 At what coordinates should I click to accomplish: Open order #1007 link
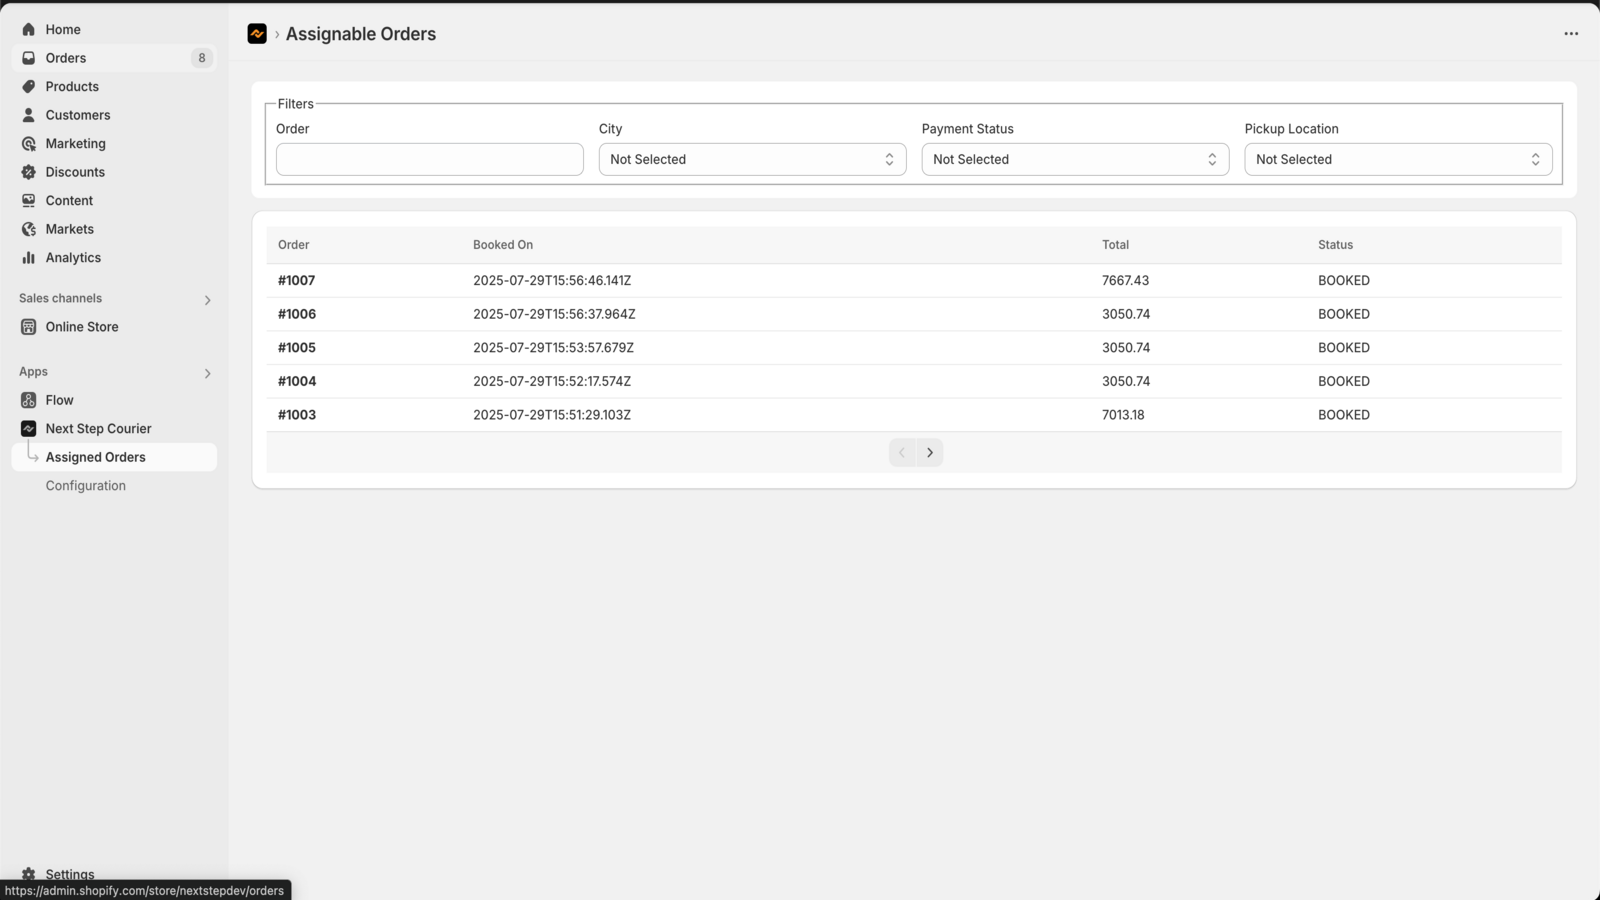297,281
